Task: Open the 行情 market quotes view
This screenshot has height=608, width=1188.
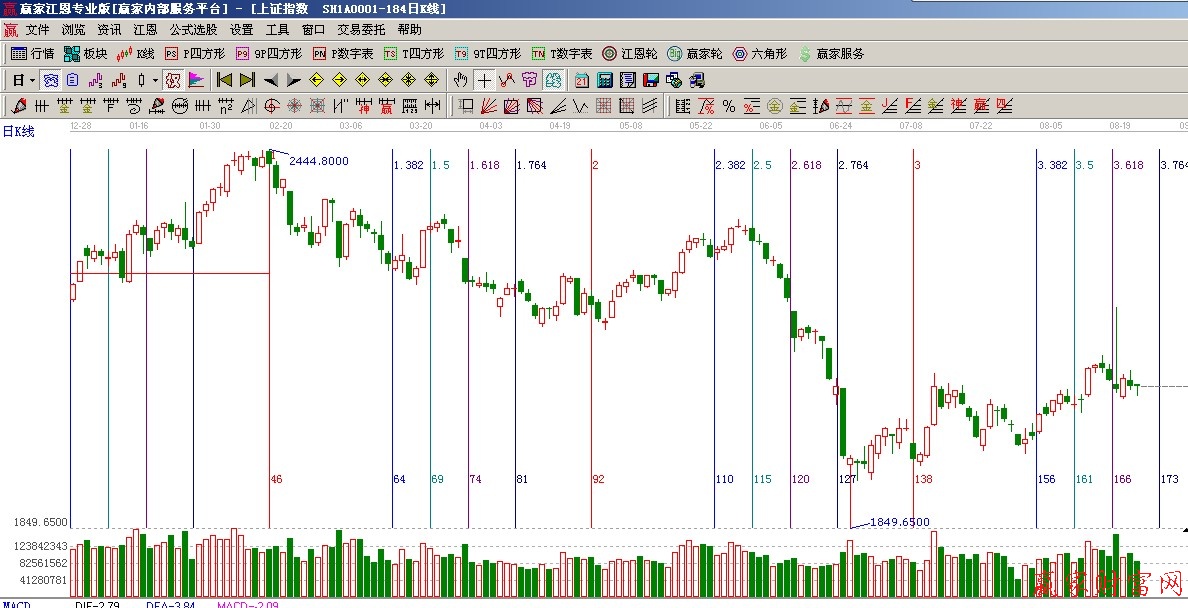Action: point(32,54)
